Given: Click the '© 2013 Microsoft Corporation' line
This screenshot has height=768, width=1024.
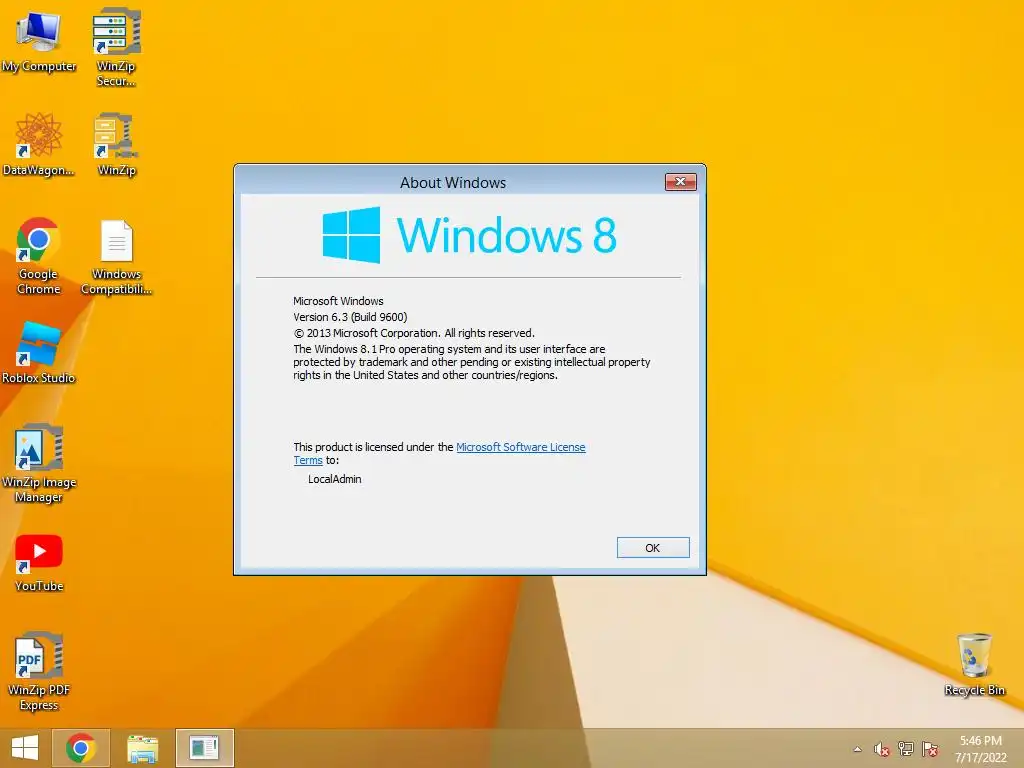Looking at the screenshot, I should tap(414, 333).
